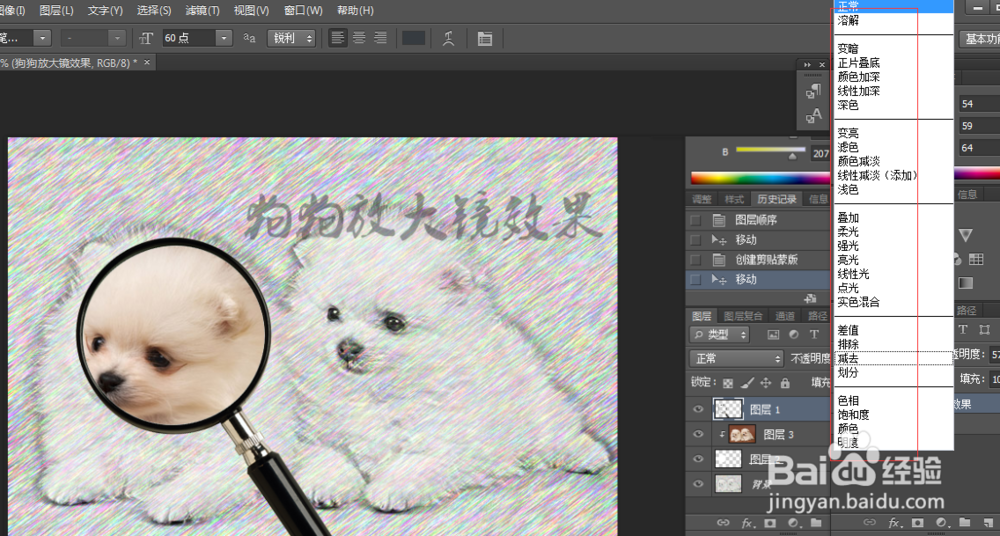Open the warp text tool

(x=449, y=38)
